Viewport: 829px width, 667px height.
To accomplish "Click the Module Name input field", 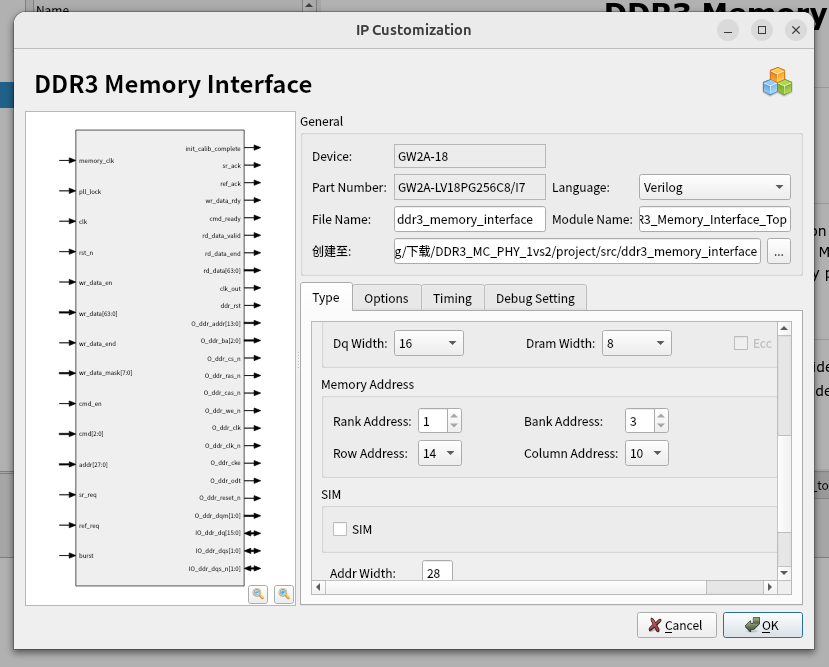I will pyautogui.click(x=715, y=219).
